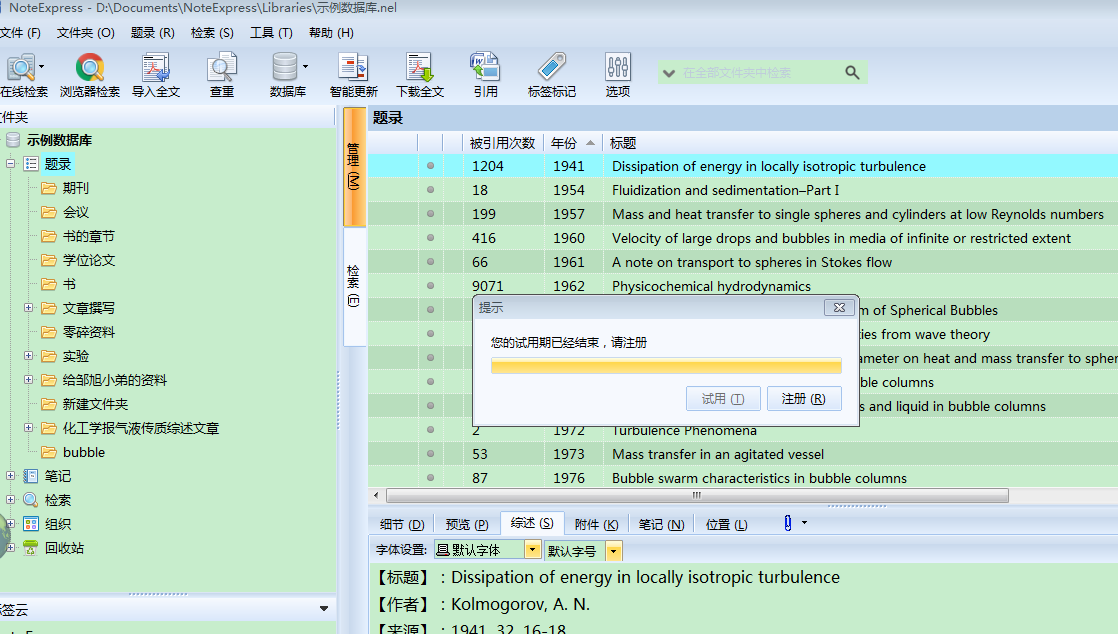1118x634 pixels.
Task: Sort by 被引用次数 column header
Action: click(502, 143)
